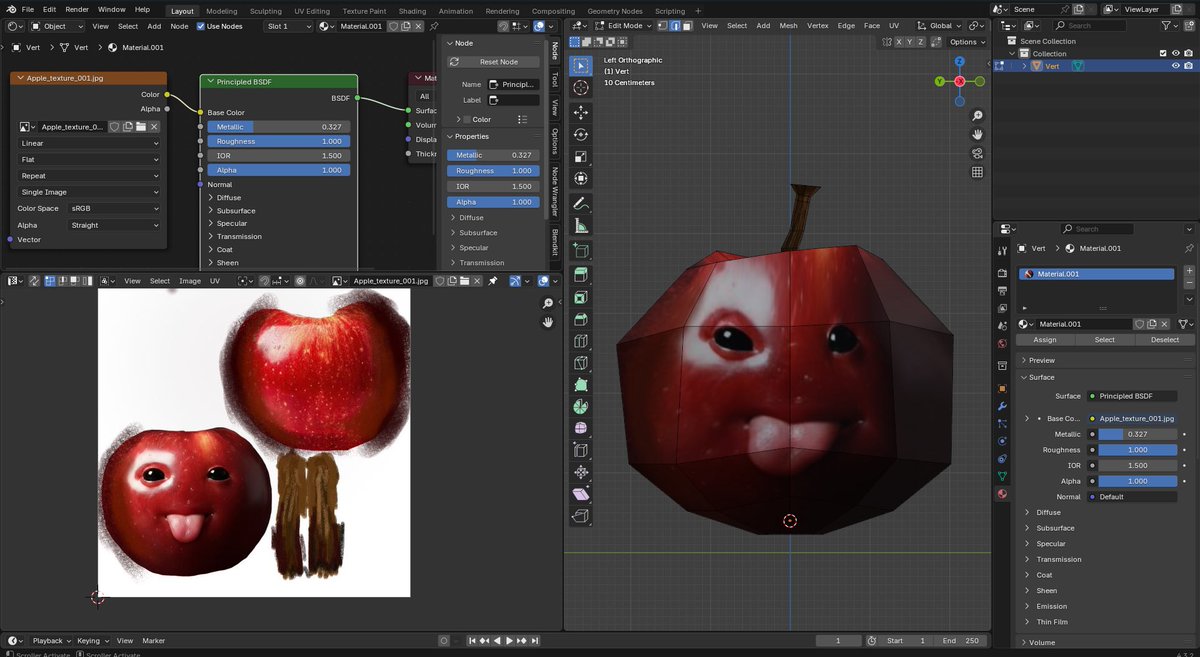The height and width of the screenshot is (657, 1200).
Task: Open the Color Space sRGB dropdown
Action: [114, 208]
